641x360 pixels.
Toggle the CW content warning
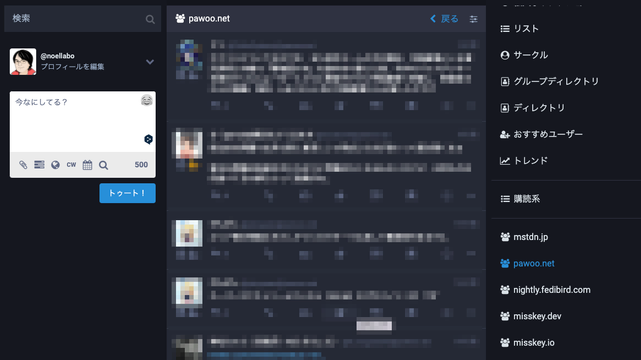coord(71,165)
